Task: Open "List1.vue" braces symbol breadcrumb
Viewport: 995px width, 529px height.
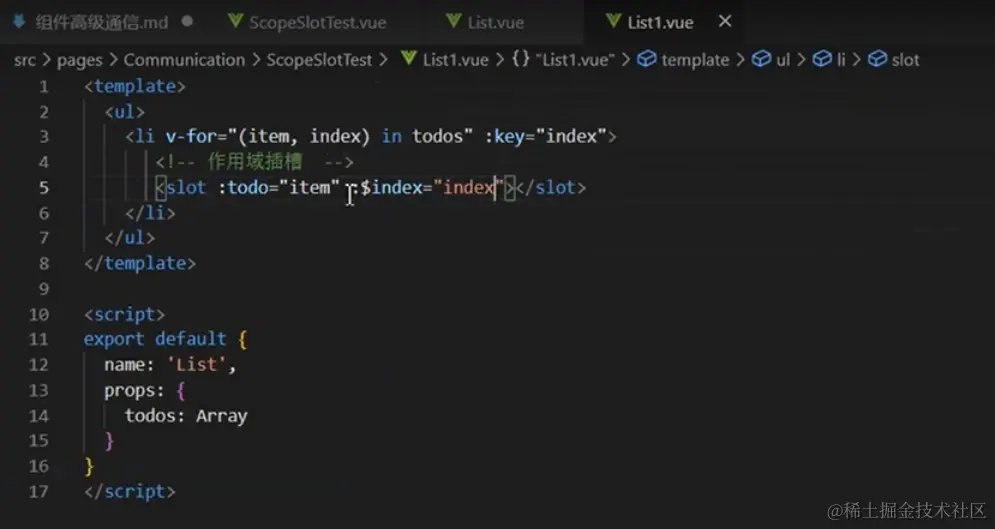Action: click(x=576, y=60)
